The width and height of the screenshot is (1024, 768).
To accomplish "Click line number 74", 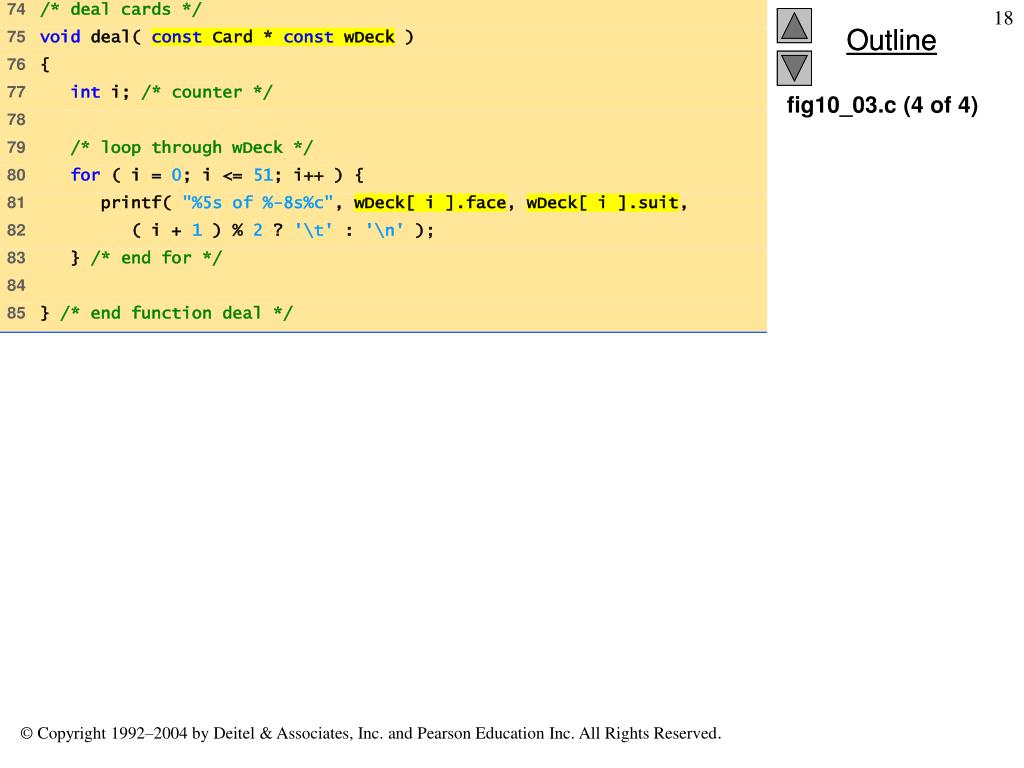I will 16,9.
